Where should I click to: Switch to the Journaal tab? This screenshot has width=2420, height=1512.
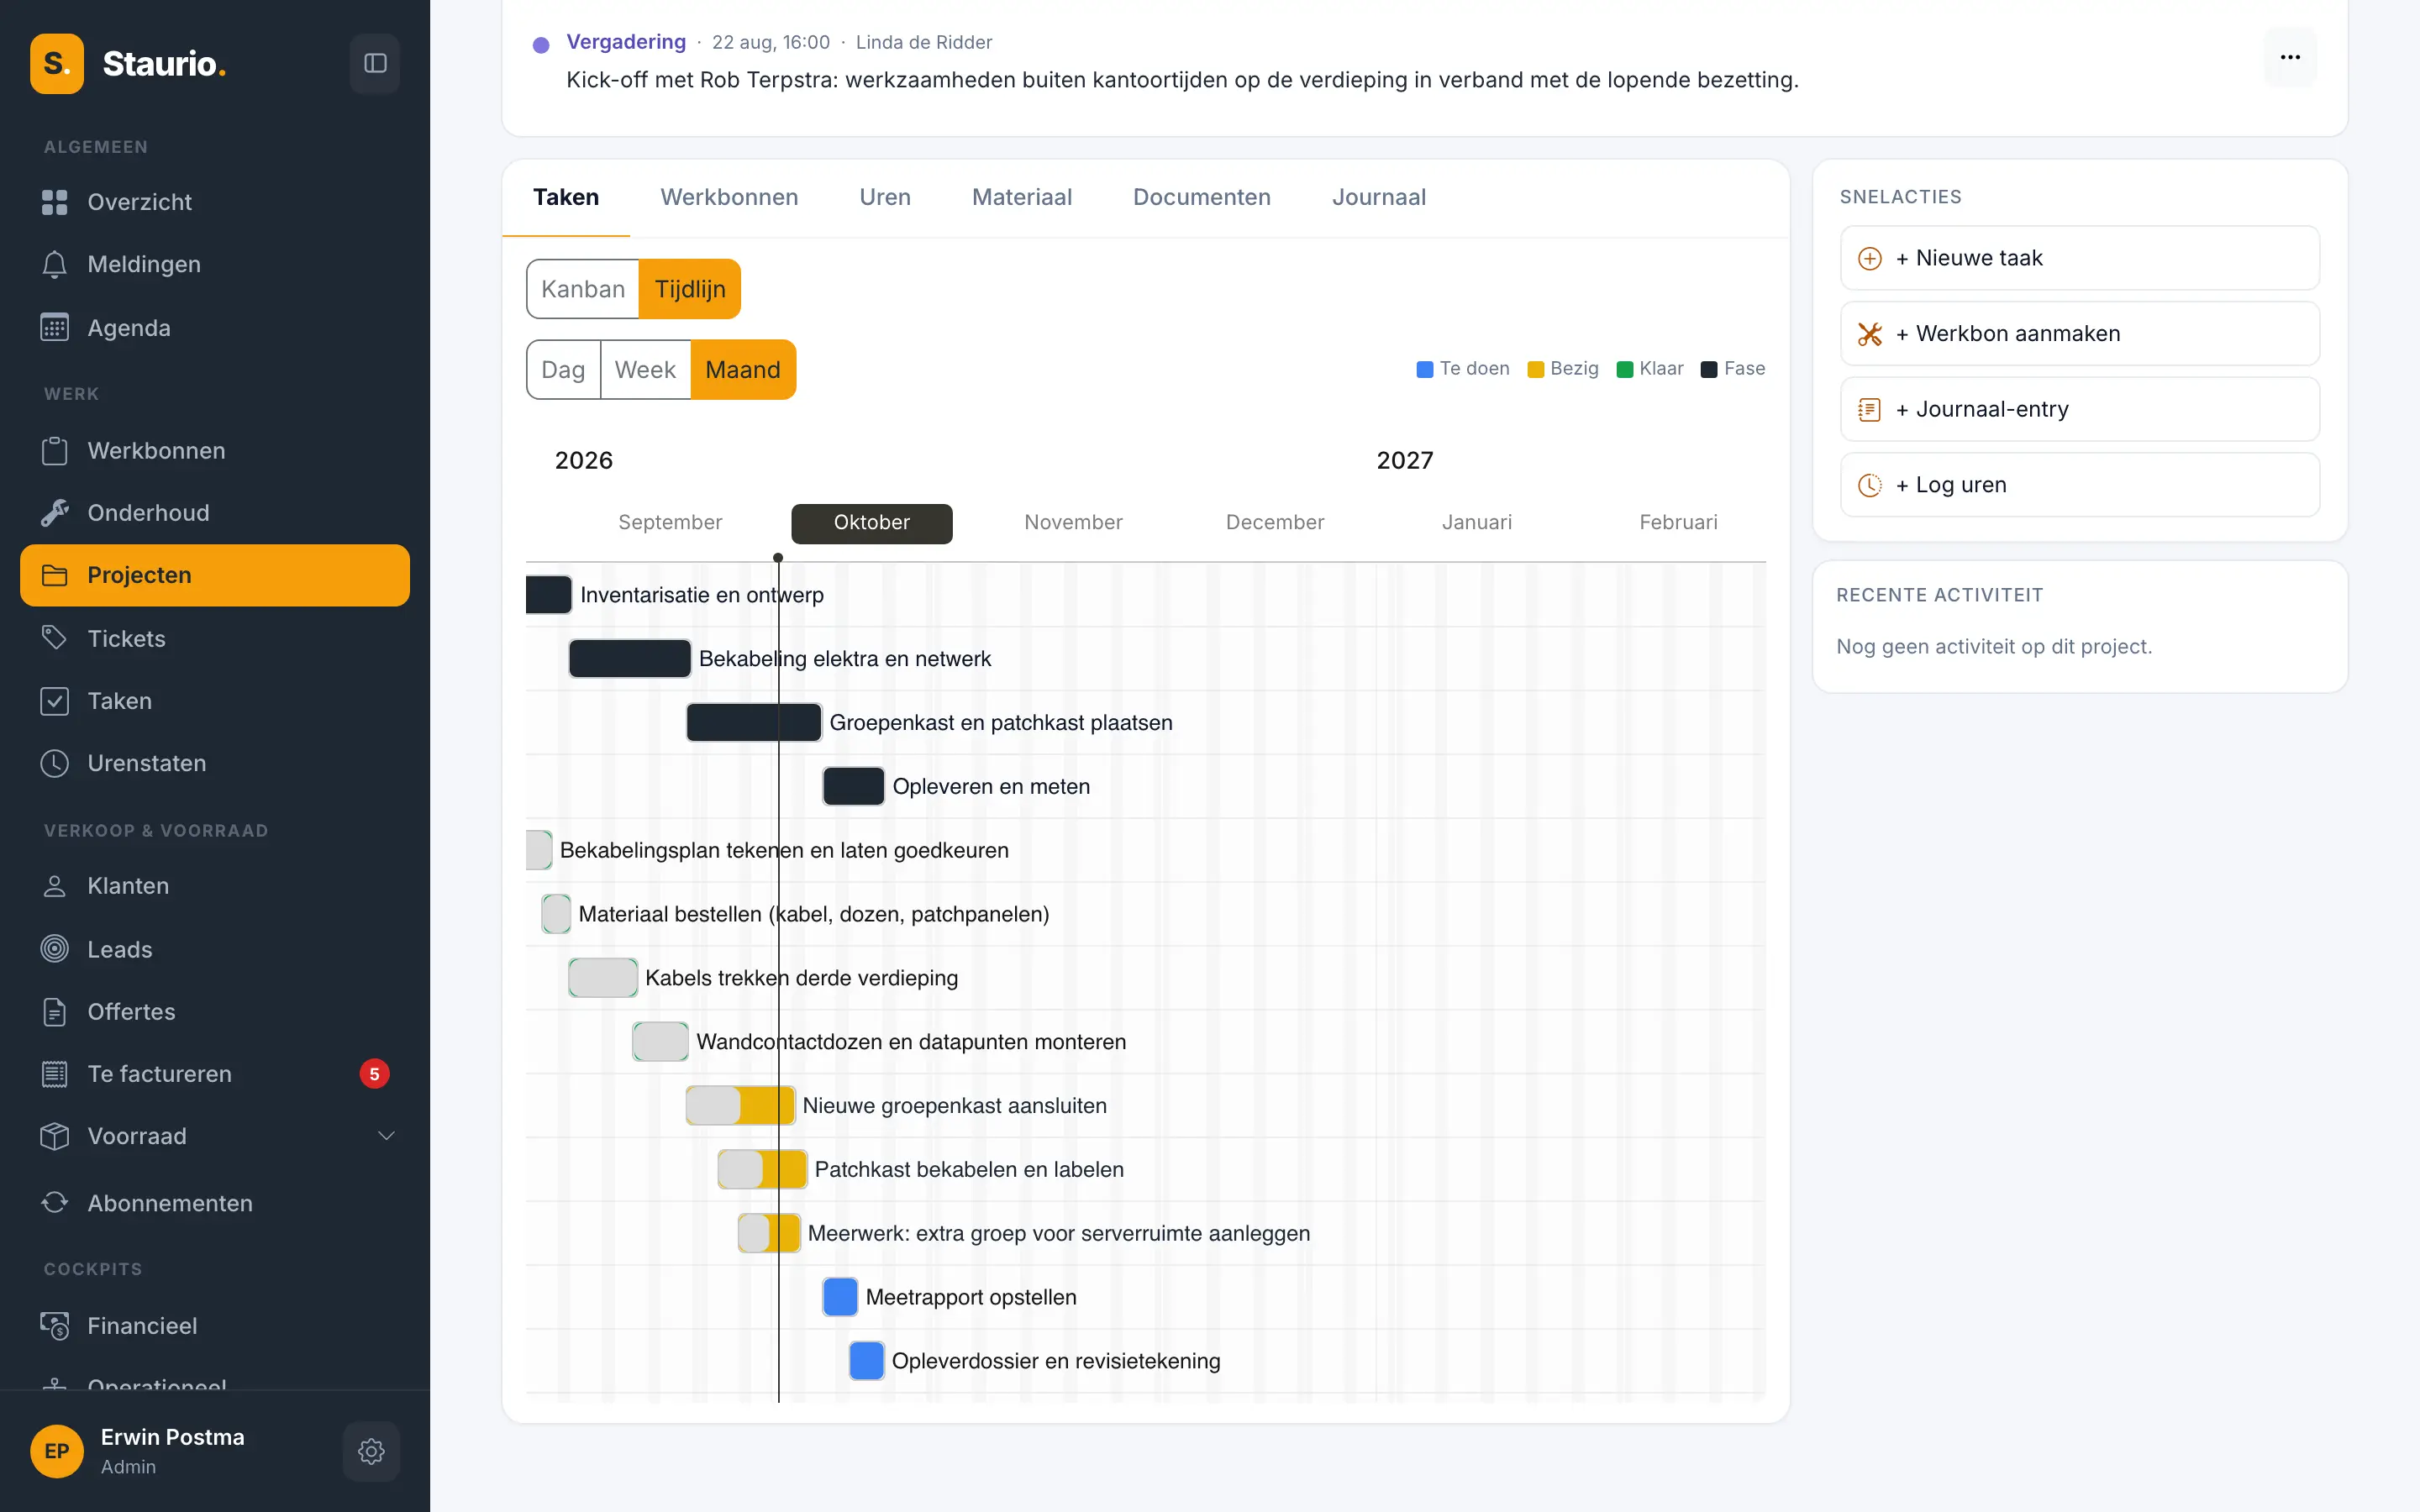coord(1379,197)
